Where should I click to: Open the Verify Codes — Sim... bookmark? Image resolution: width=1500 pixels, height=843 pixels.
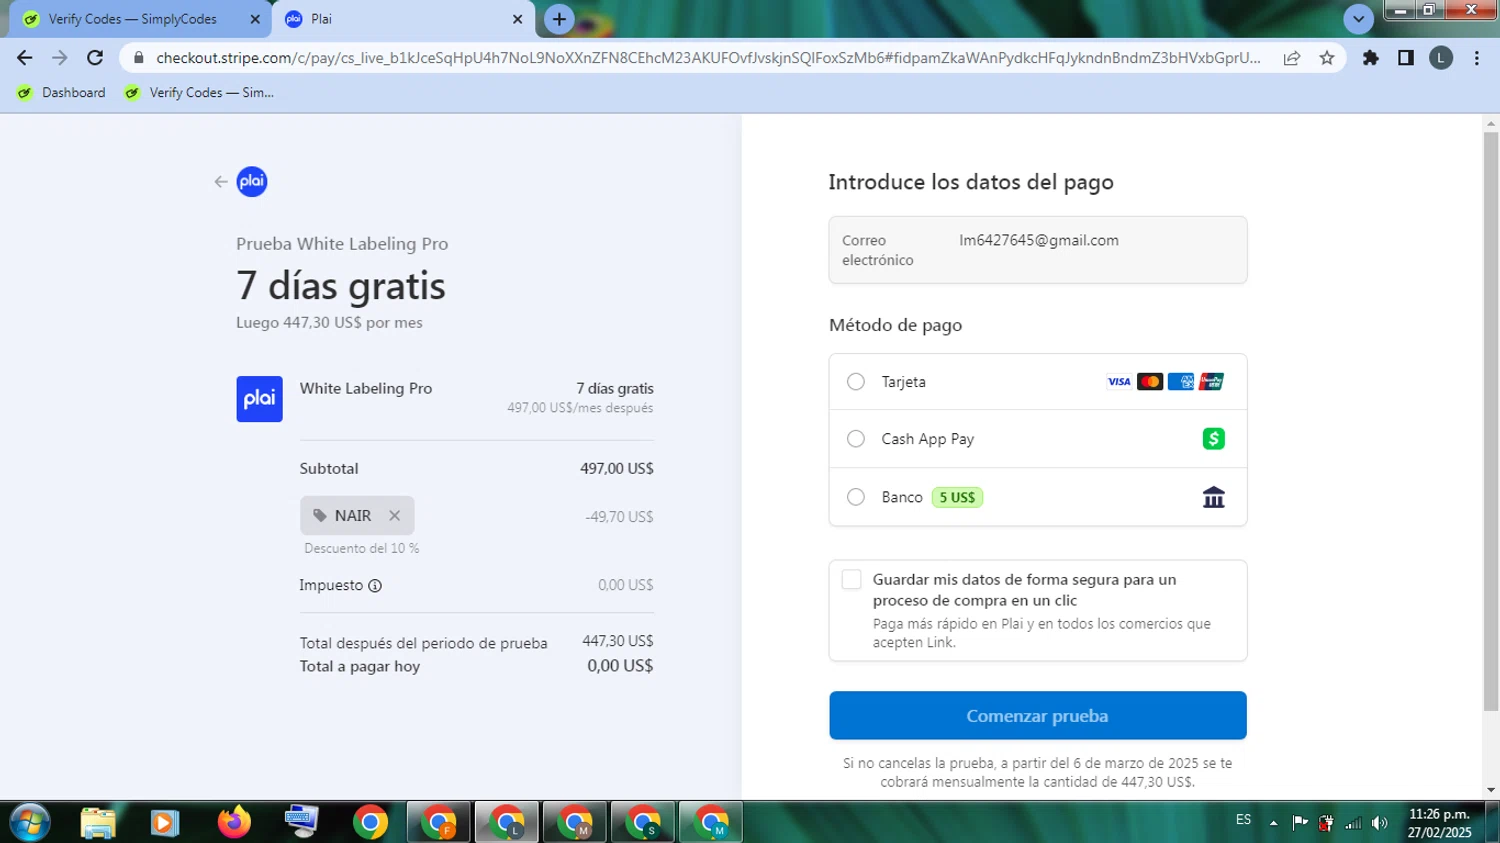tap(198, 93)
